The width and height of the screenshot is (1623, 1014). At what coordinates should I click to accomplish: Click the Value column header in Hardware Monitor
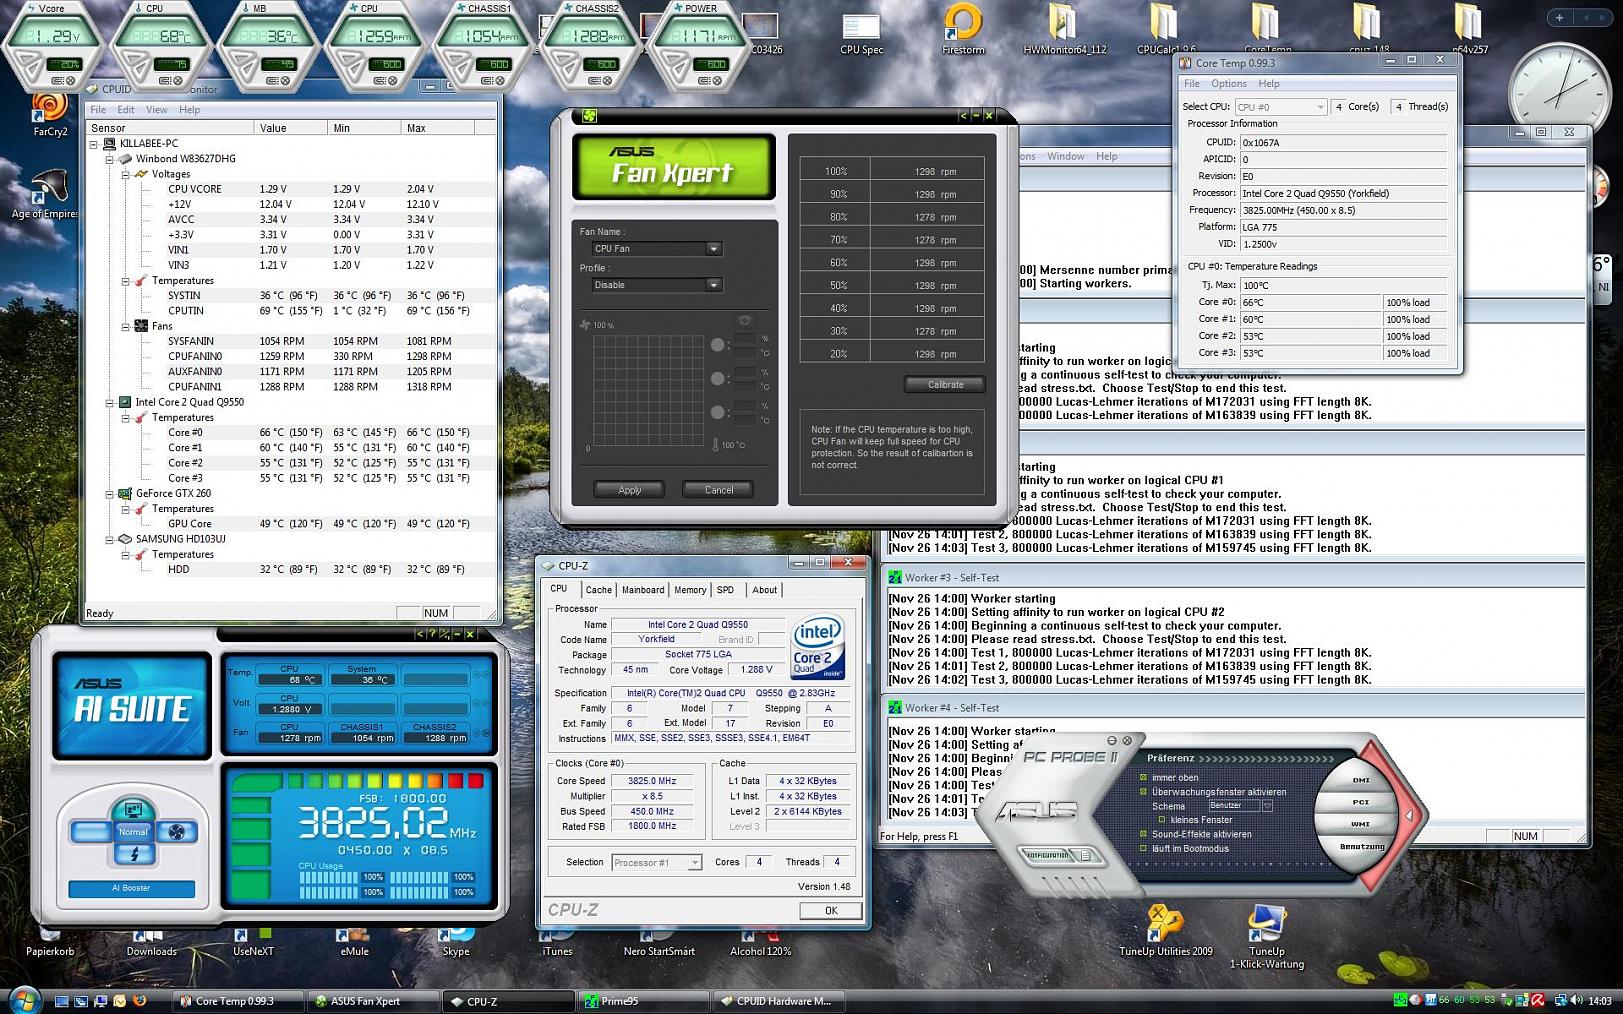[290, 128]
